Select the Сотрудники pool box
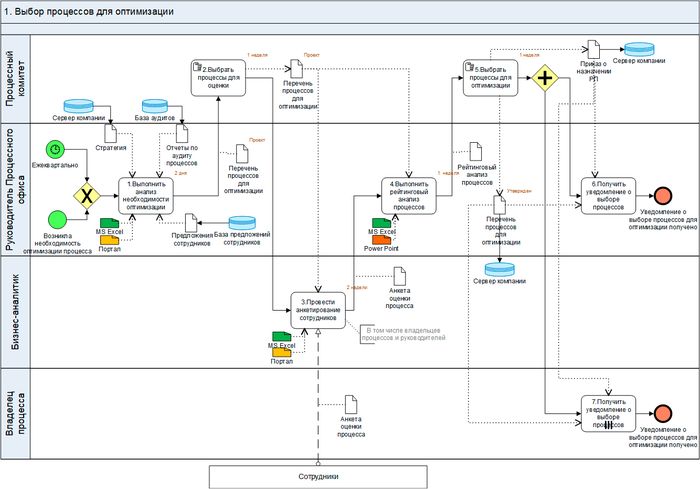 tap(318, 477)
